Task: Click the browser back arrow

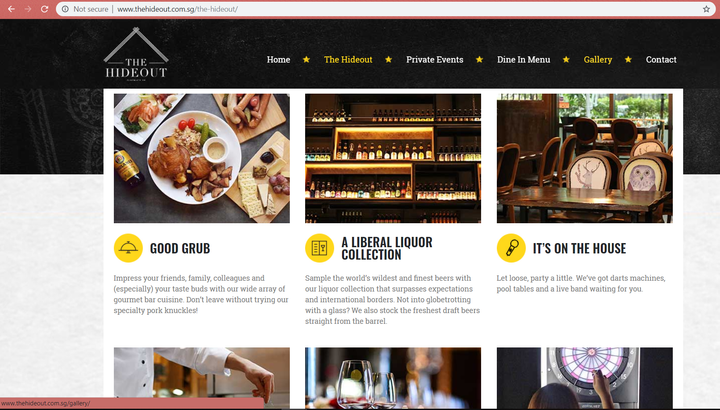Action: pos(11,9)
